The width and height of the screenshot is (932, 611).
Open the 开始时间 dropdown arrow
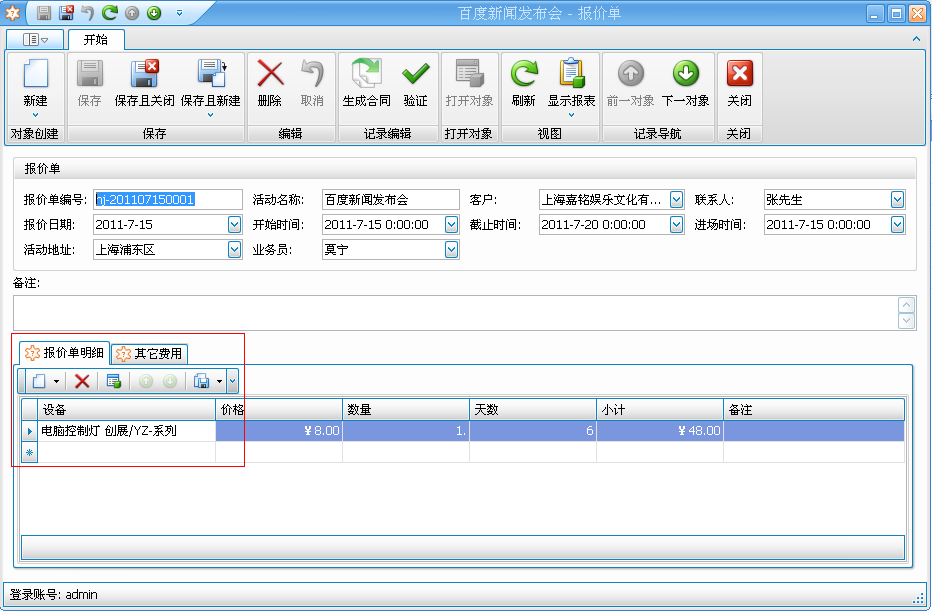point(451,224)
